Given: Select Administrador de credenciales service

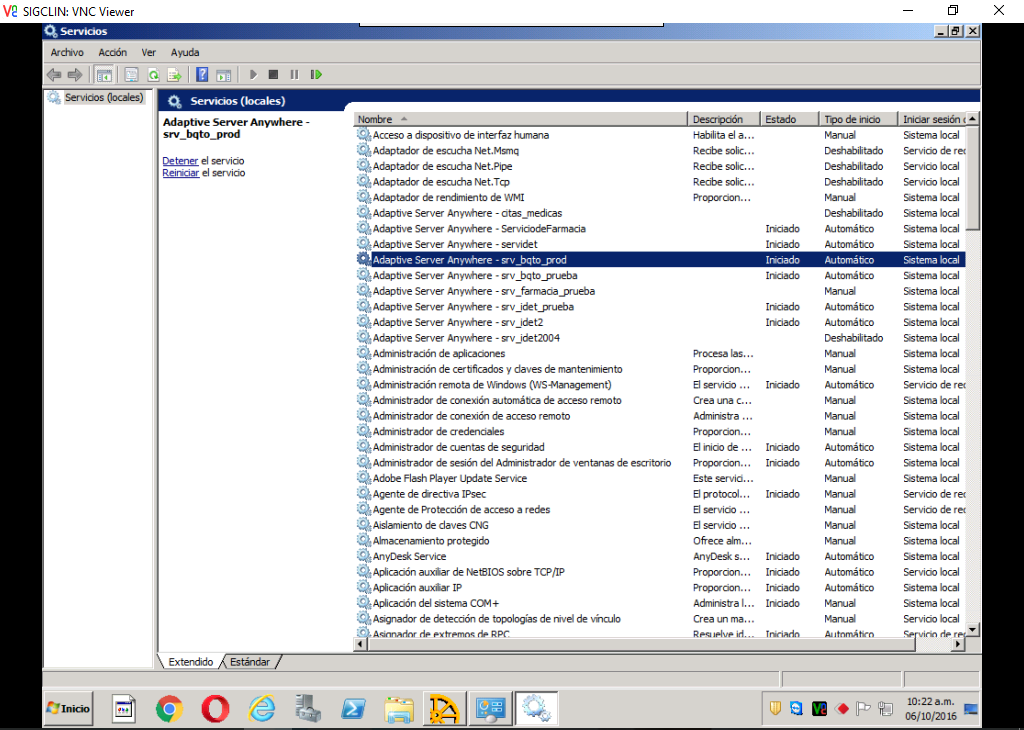Looking at the screenshot, I should [660, 432].
